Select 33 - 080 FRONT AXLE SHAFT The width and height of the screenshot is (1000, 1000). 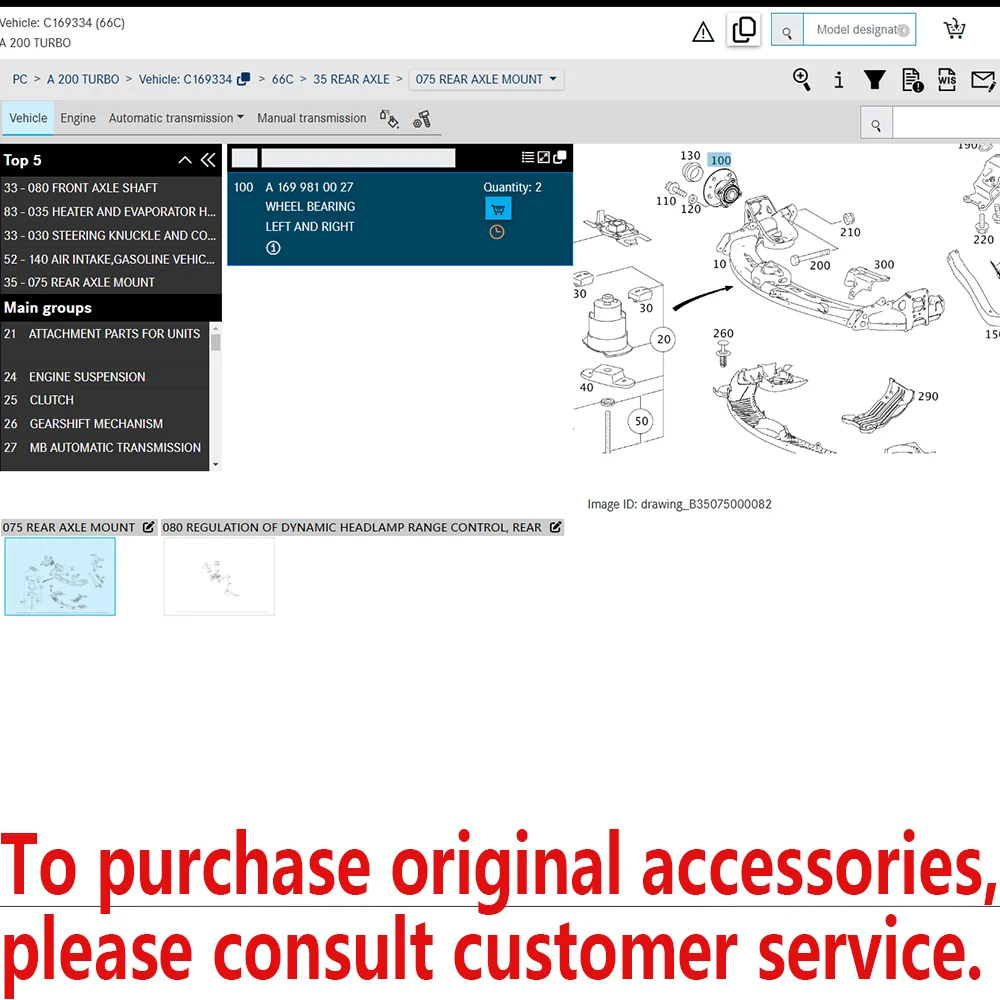(110, 188)
